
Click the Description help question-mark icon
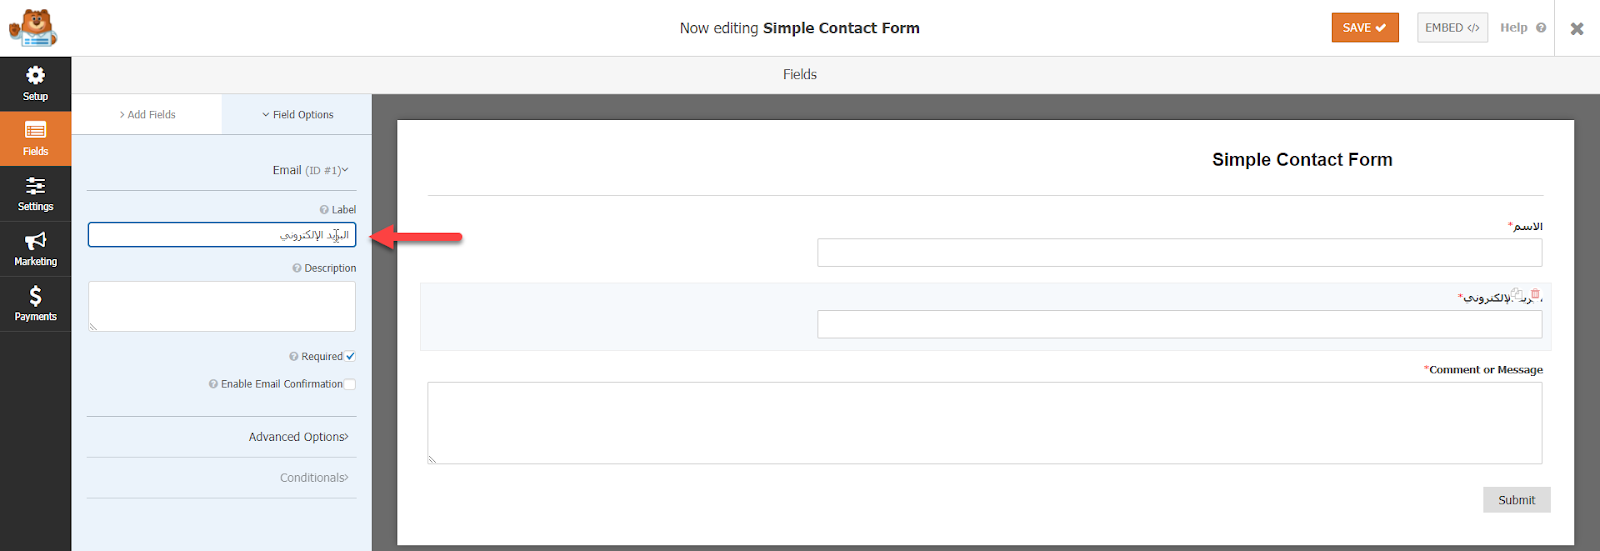coord(297,268)
